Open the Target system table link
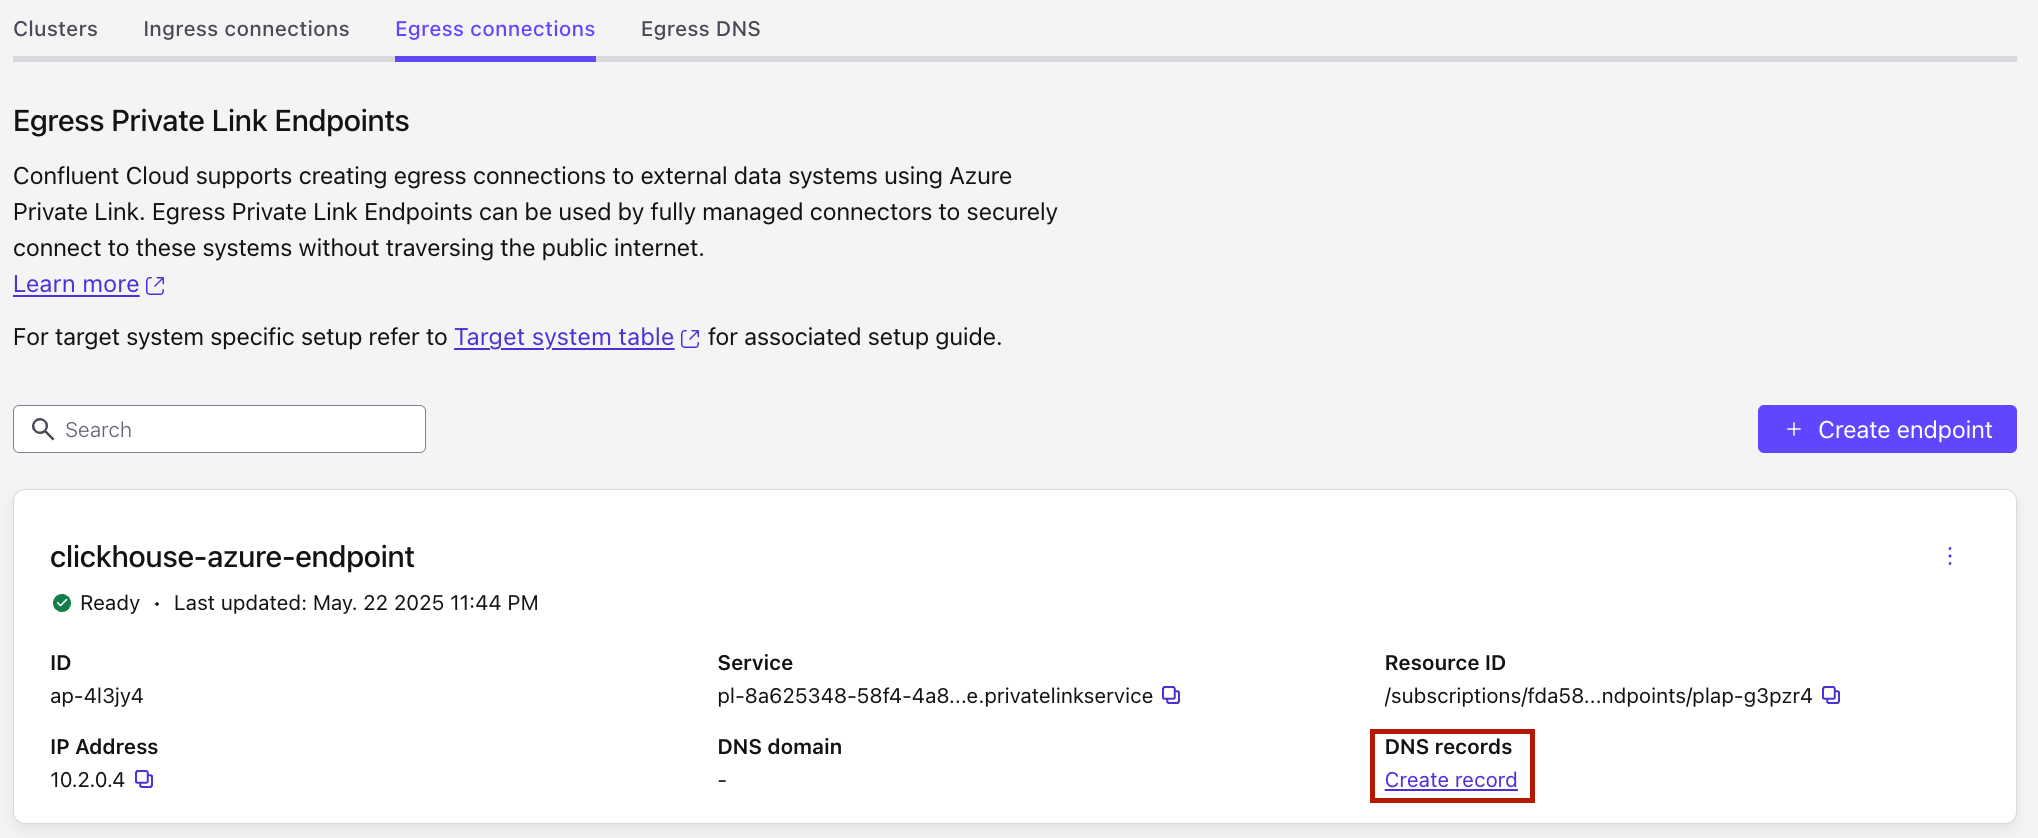This screenshot has width=2038, height=838. click(564, 337)
